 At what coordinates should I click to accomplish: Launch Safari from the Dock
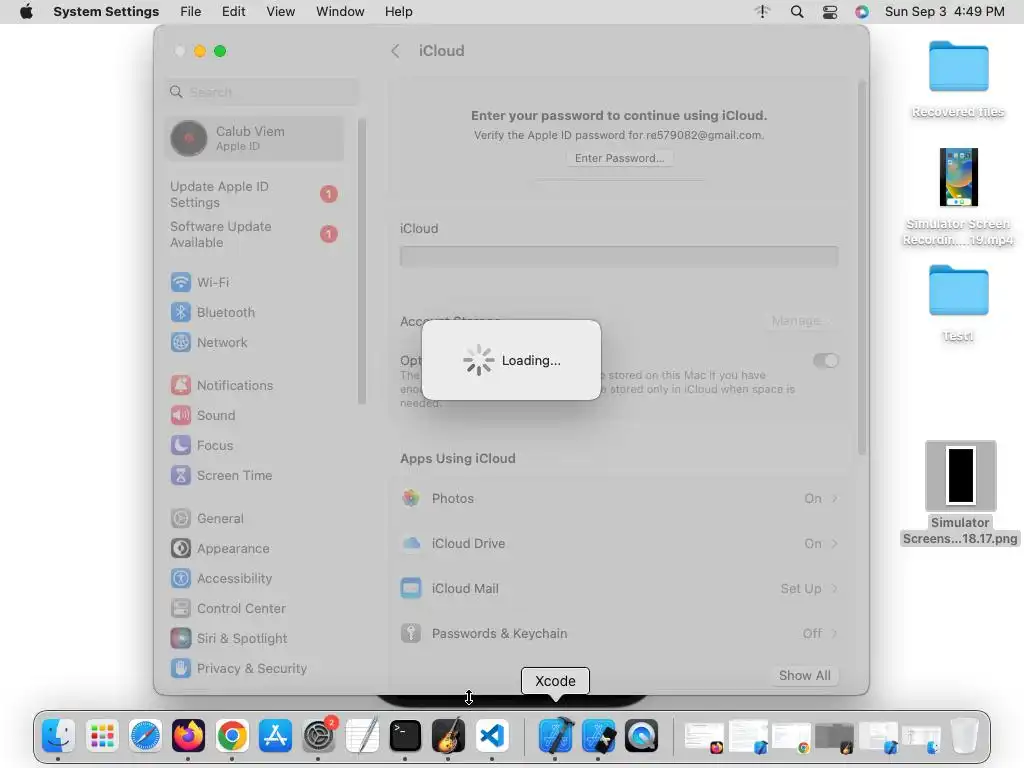coord(145,735)
